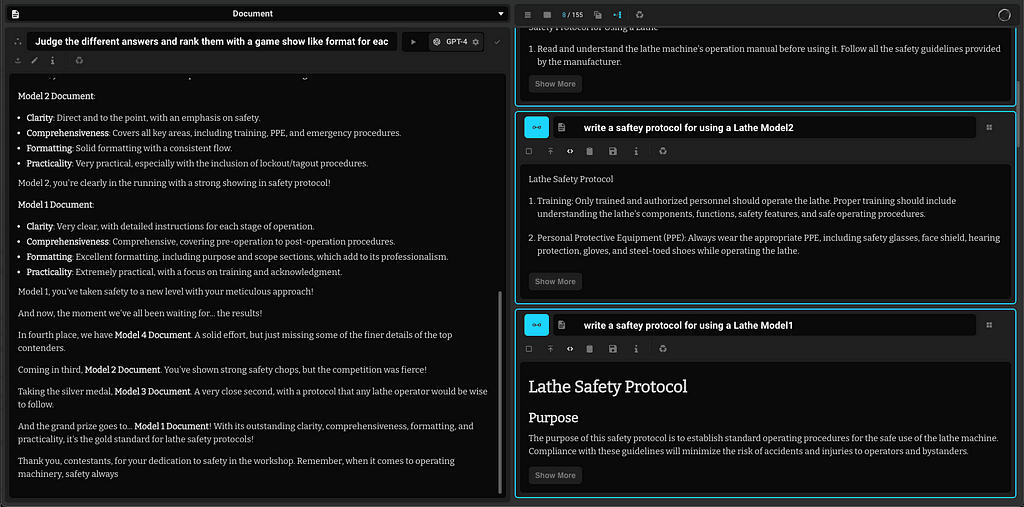
Task: Click clipboard icon on Model2 card
Action: pos(590,151)
